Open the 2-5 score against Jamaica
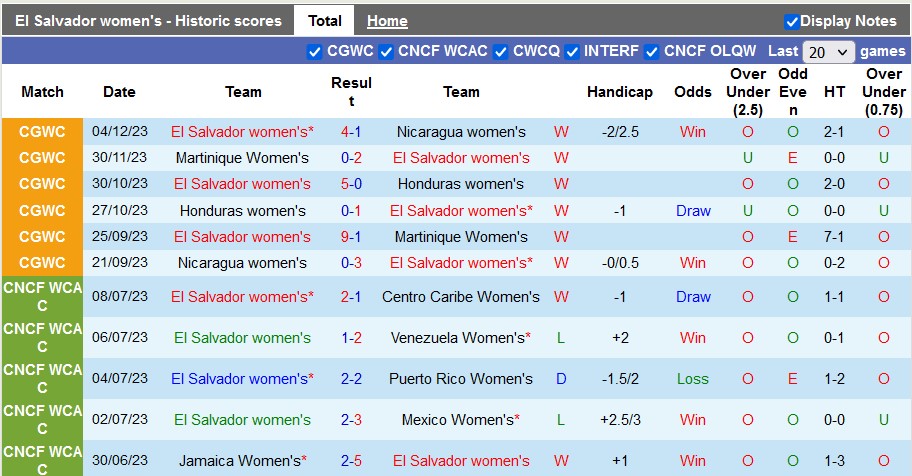This screenshot has width=912, height=476. [x=351, y=461]
